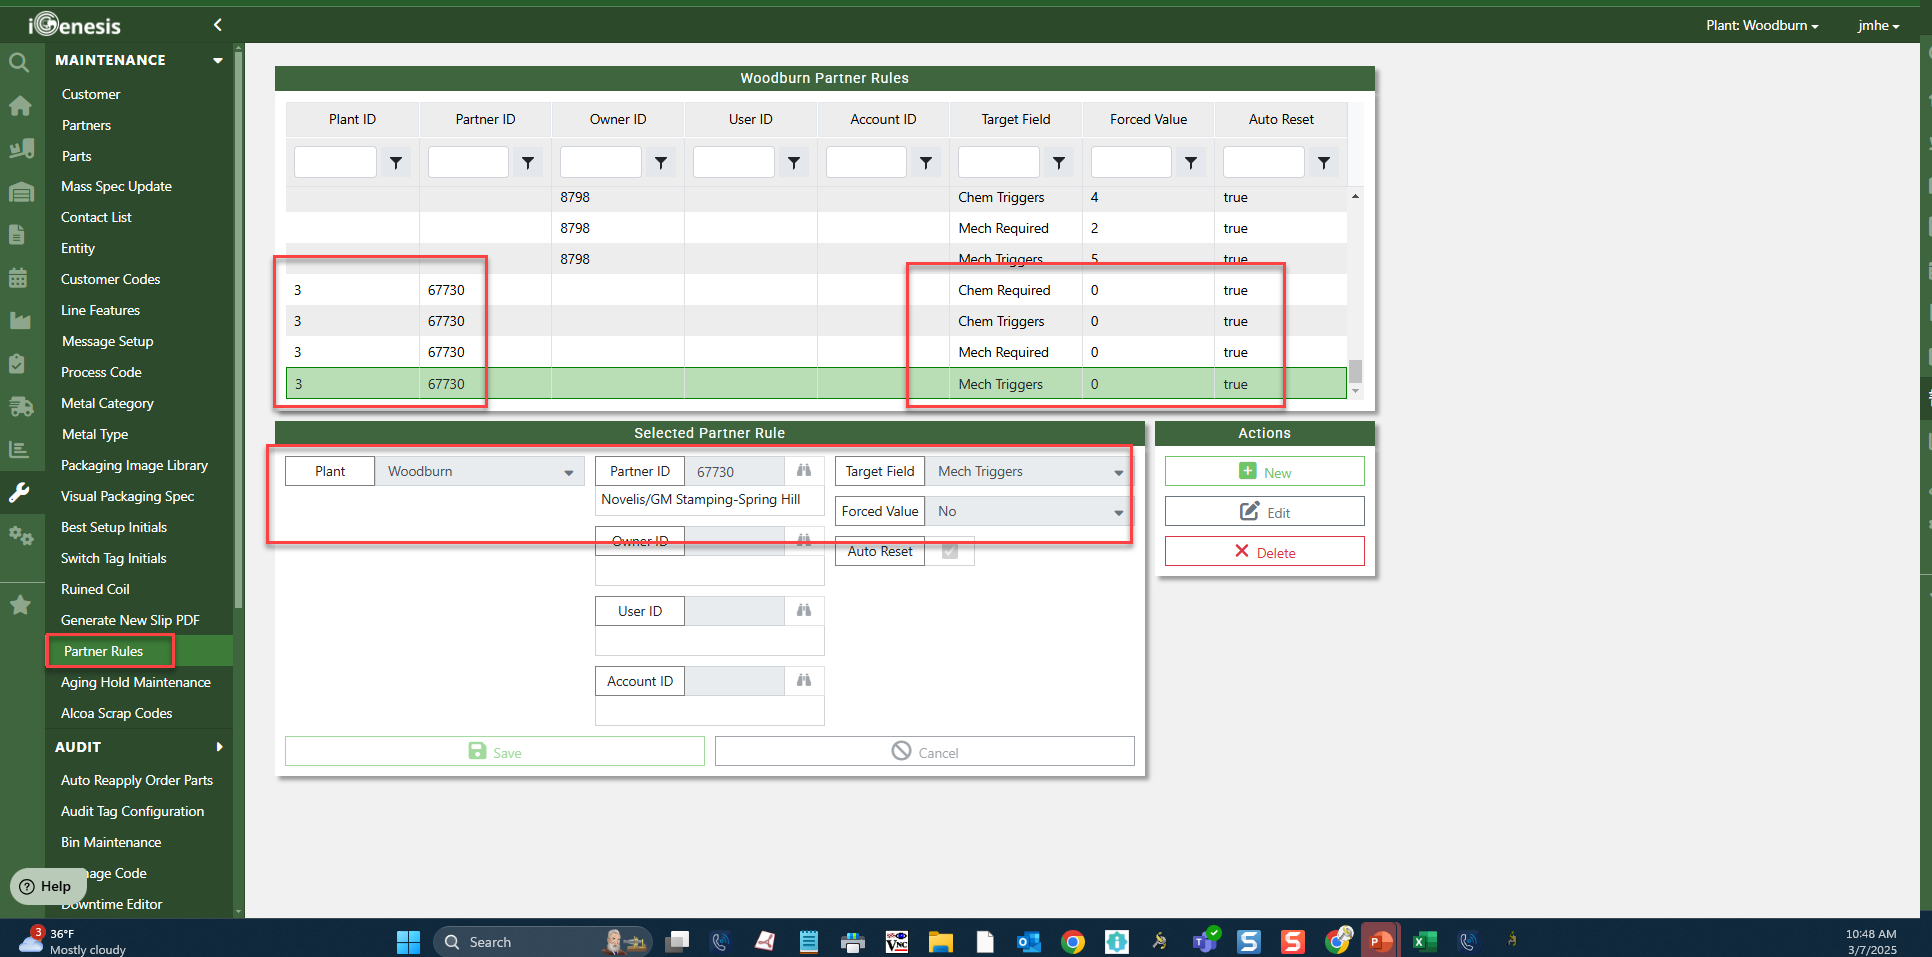Screen dimensions: 1932x957
Task: Open Partners maintenance page
Action: pos(86,125)
